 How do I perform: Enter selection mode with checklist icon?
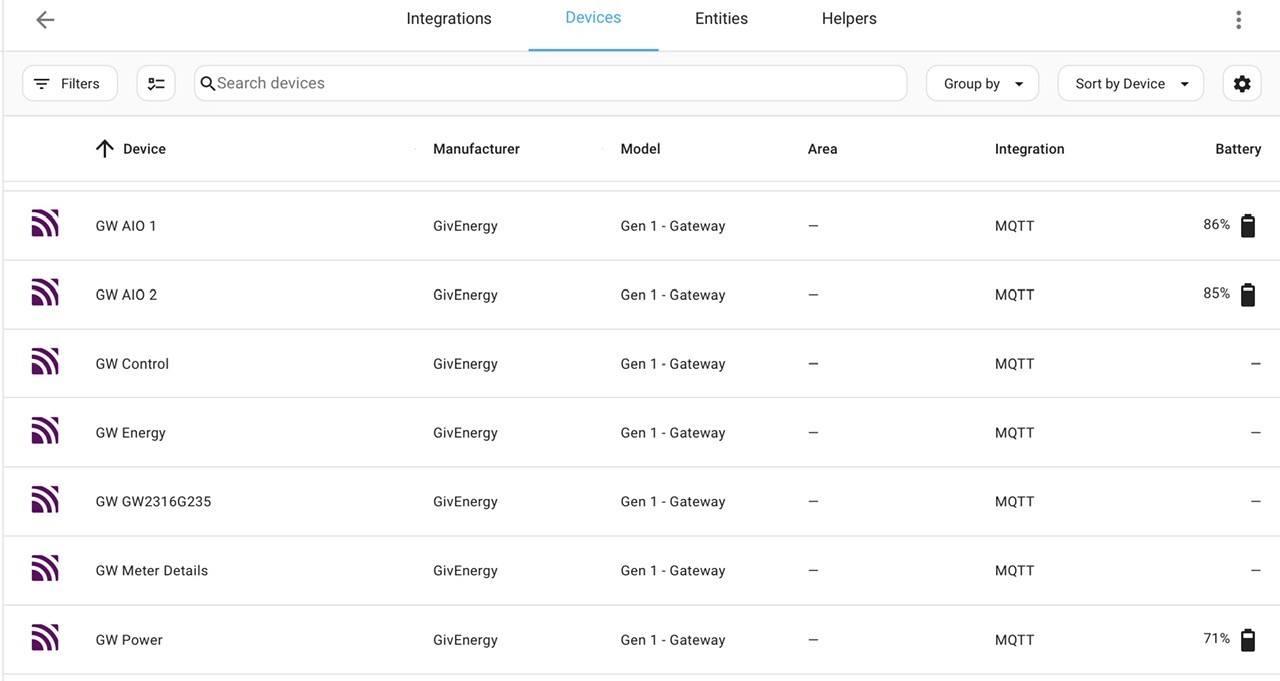click(x=156, y=84)
